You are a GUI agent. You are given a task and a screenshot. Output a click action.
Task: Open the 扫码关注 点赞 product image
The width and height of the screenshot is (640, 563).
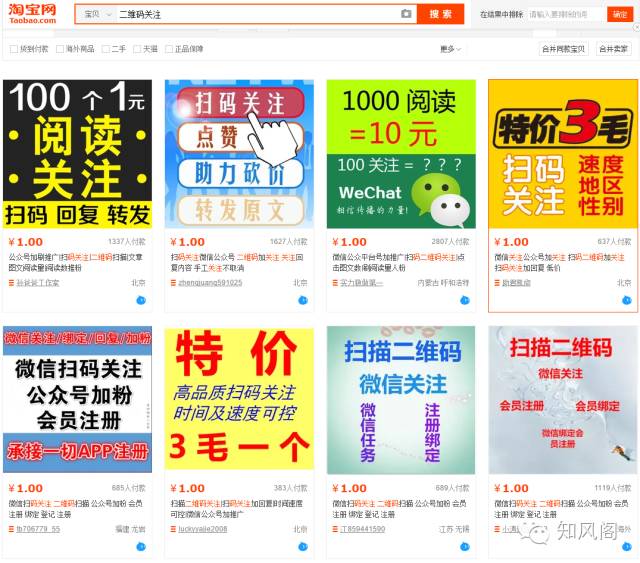point(240,154)
